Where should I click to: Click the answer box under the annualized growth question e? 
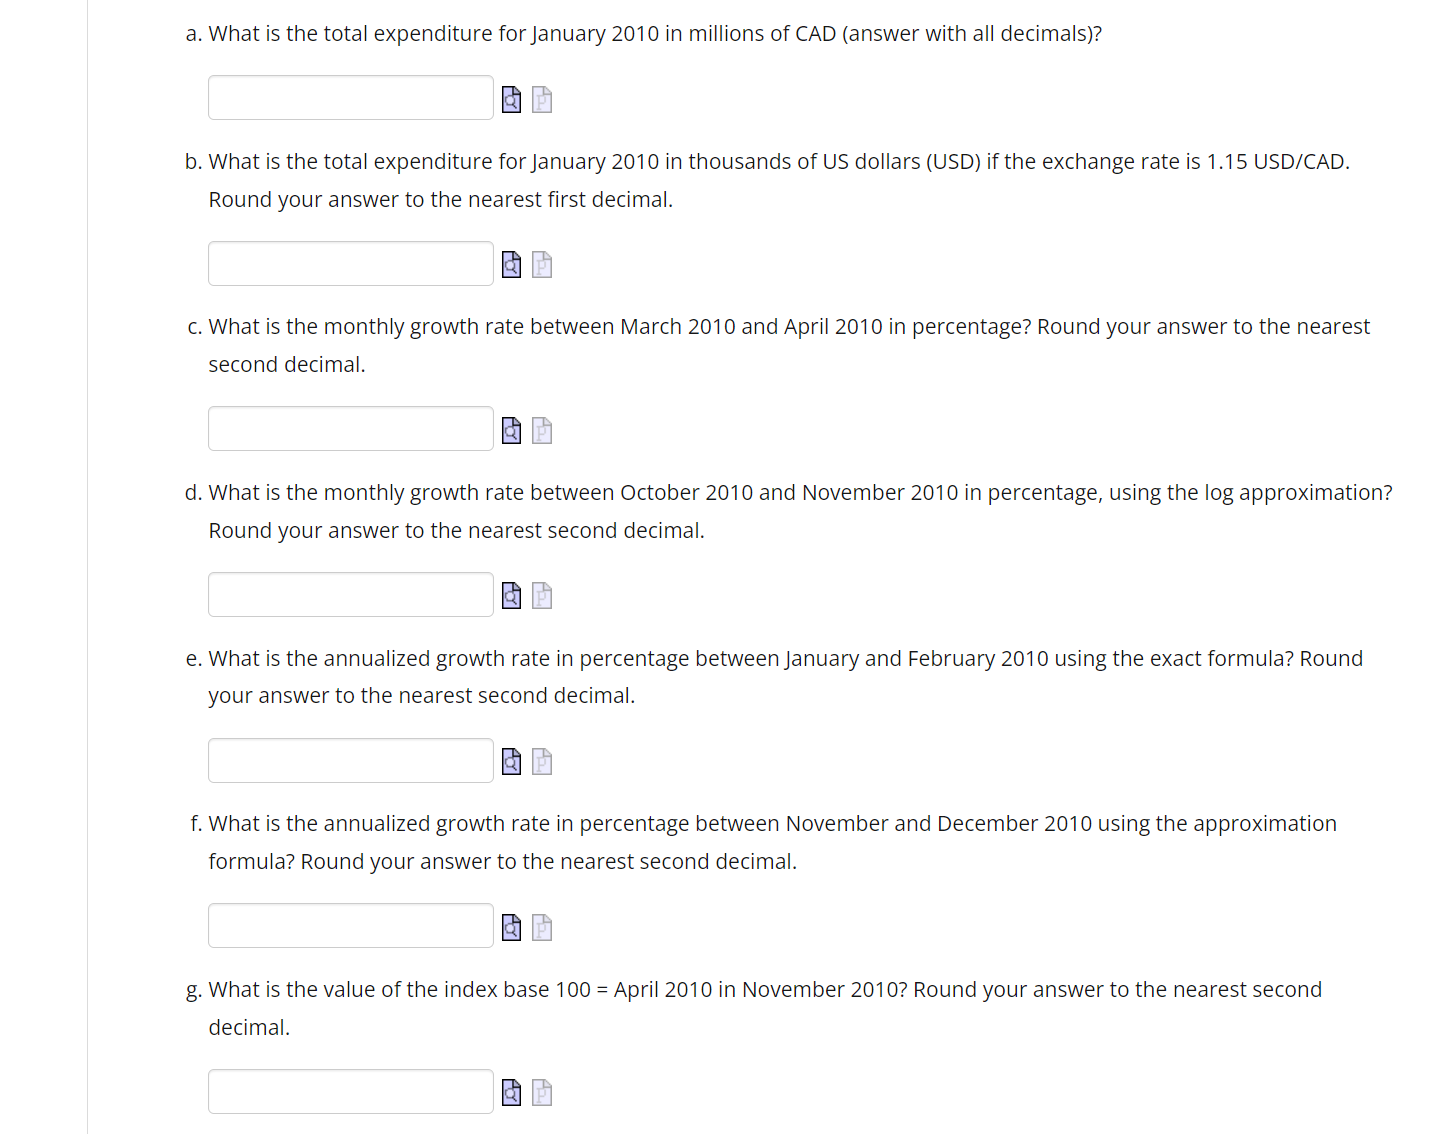tap(350, 760)
